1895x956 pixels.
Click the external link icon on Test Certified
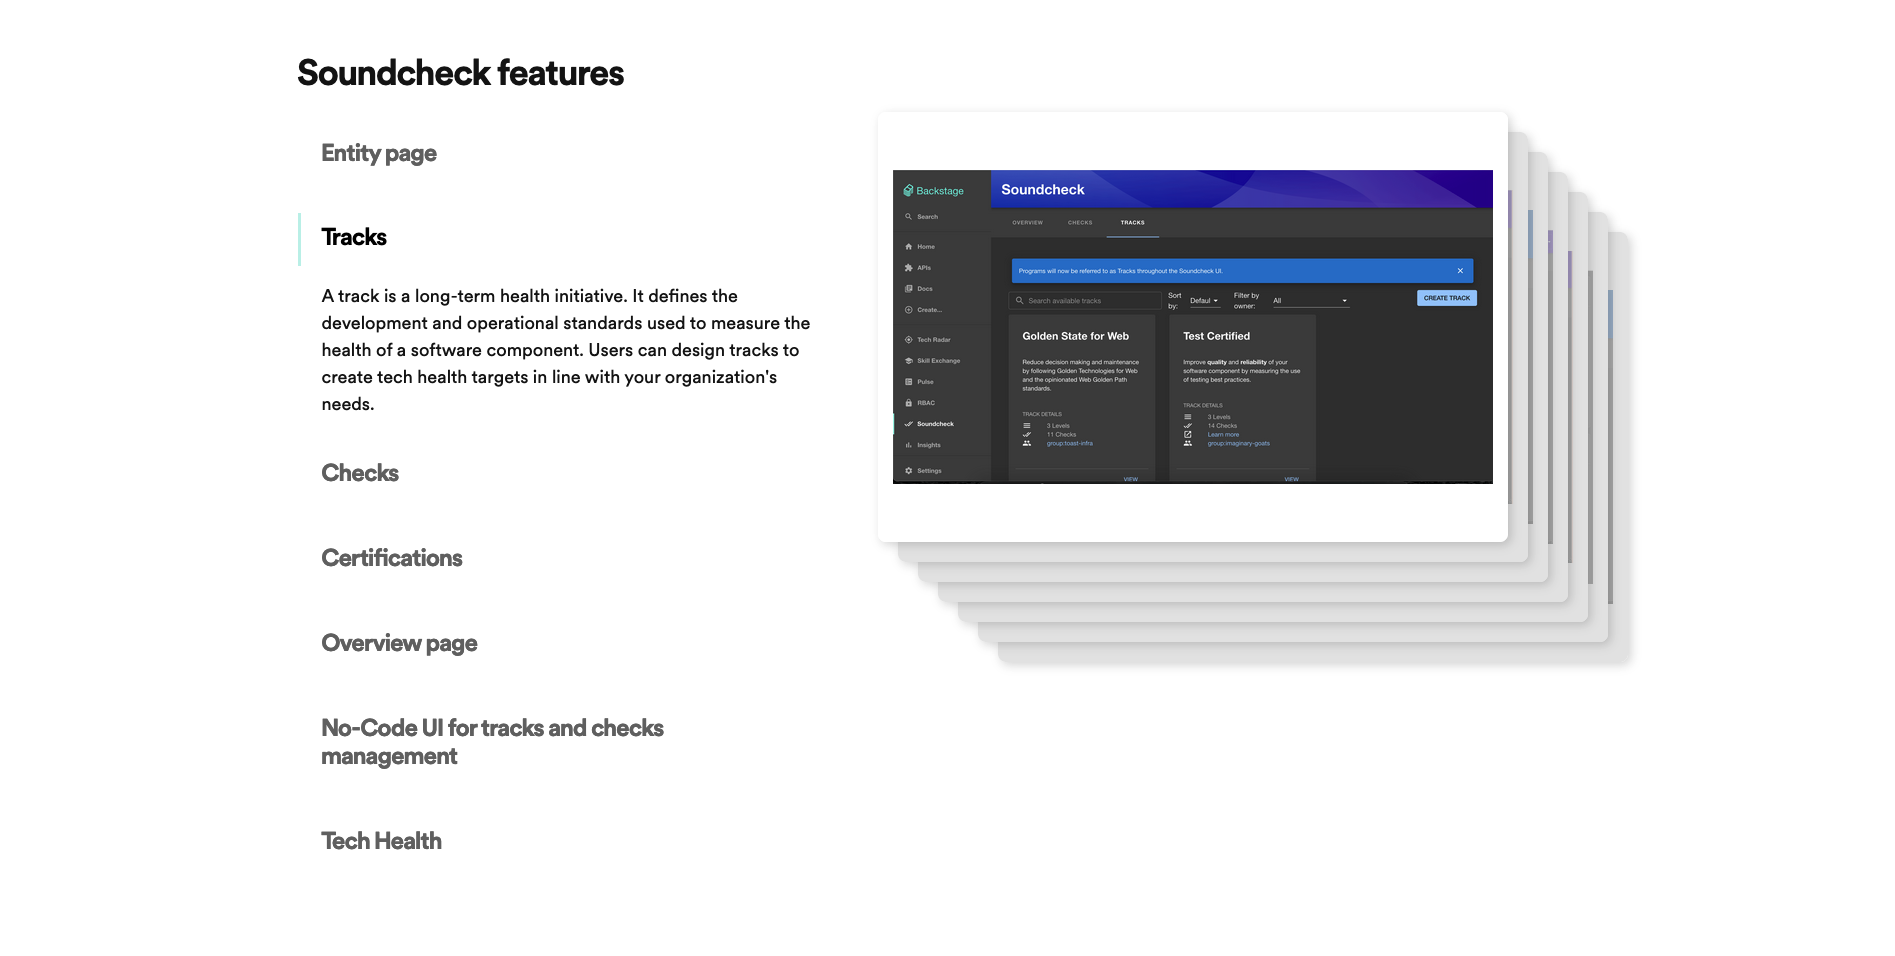pyautogui.click(x=1187, y=435)
